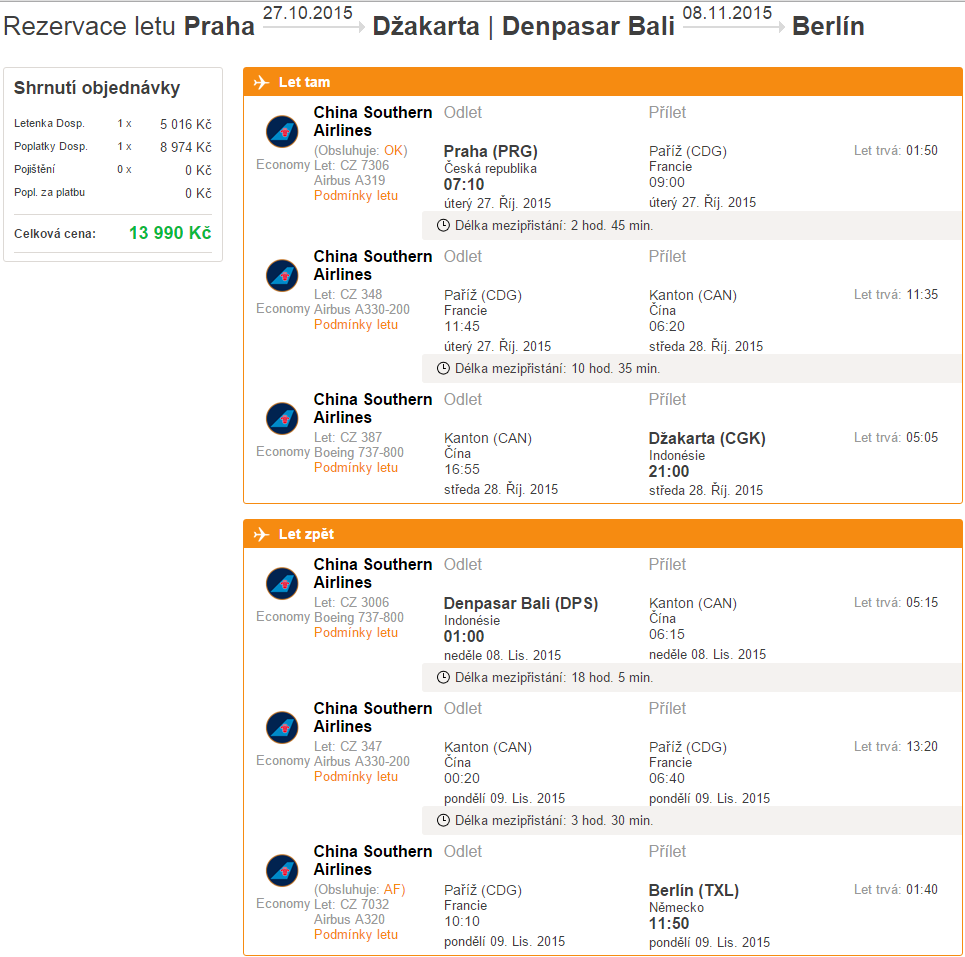Screen dimensions: 965x957
Task: Click clock icon beside 2 hod. 45 min. layover
Action: [443, 225]
